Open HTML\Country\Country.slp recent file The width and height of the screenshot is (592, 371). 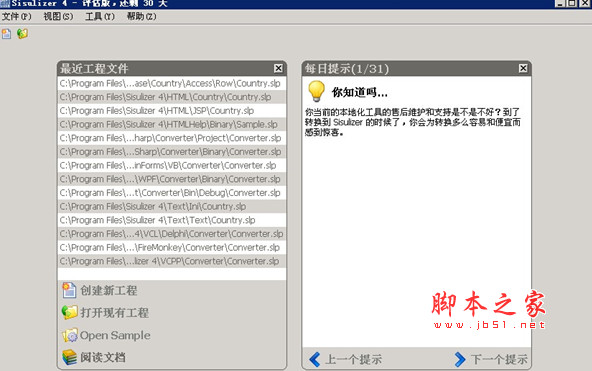pos(172,97)
